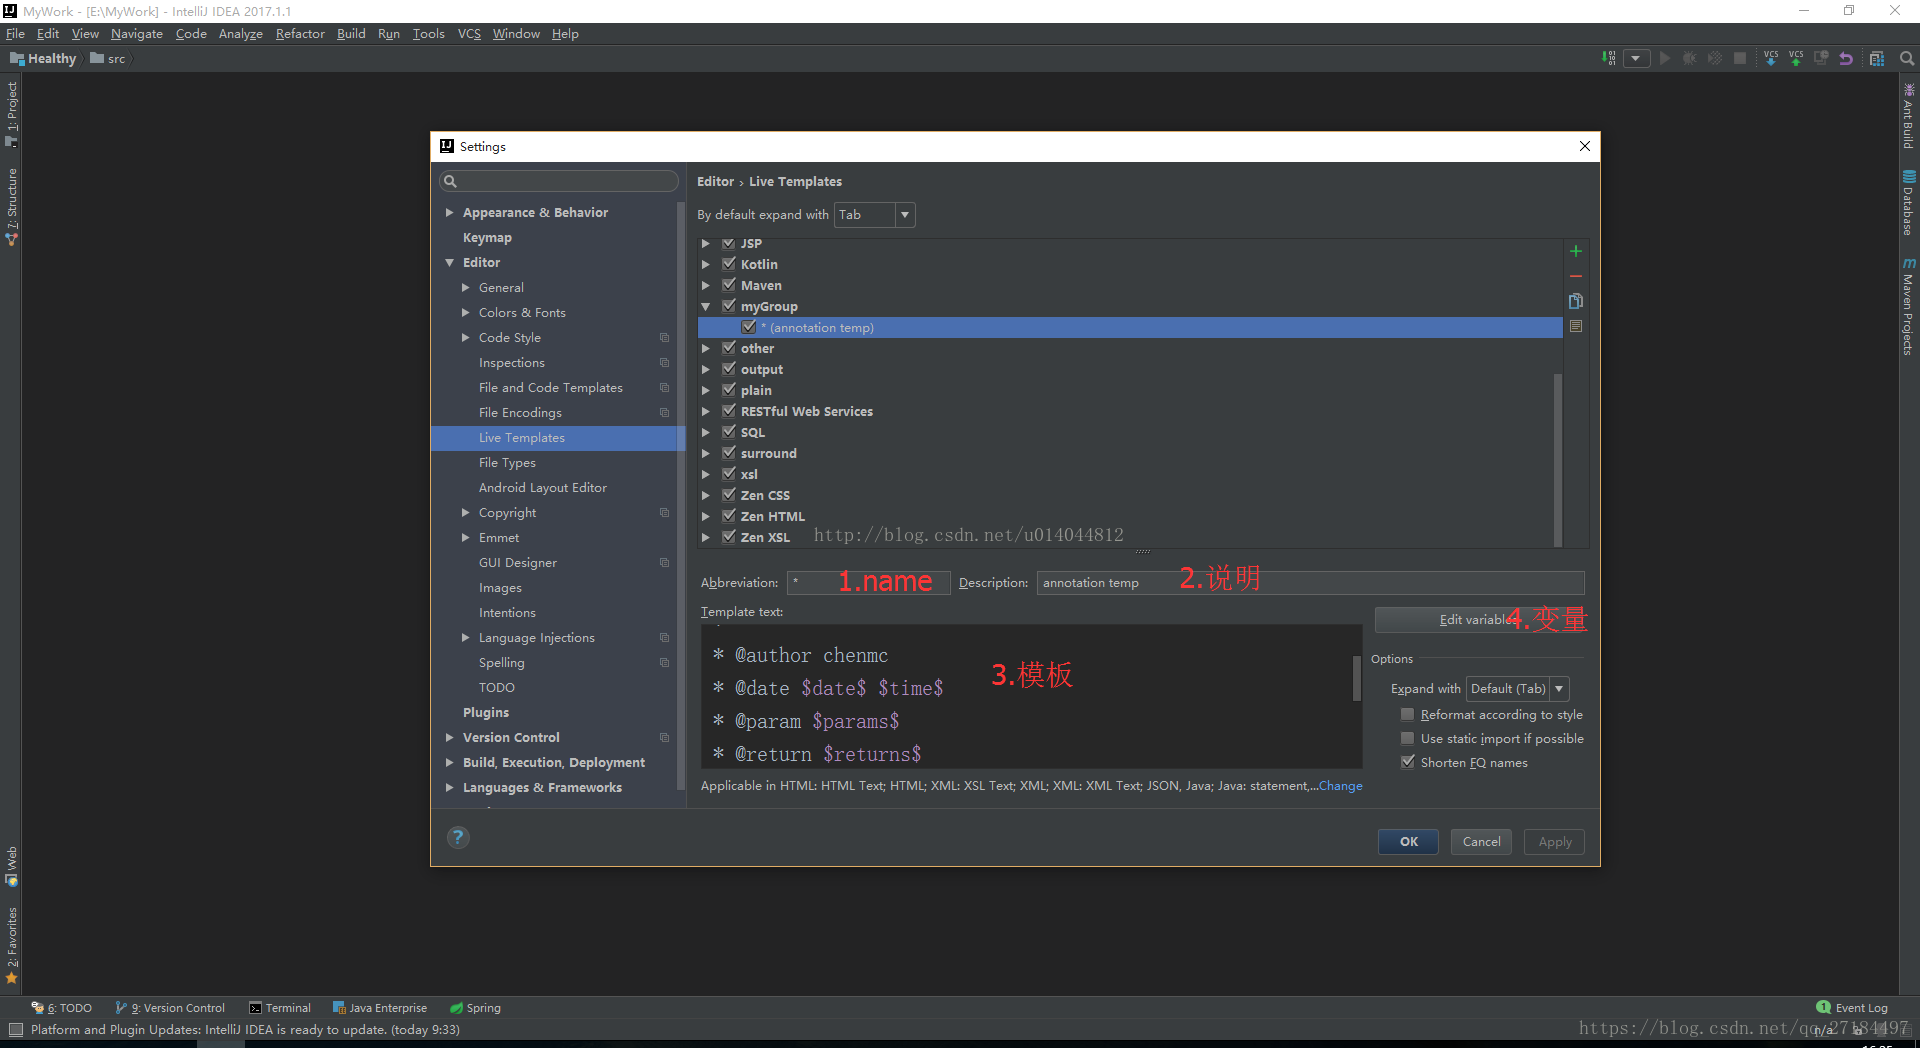The width and height of the screenshot is (1920, 1048).
Task: Click the VCS Commit Changes icon
Action: 1796,58
